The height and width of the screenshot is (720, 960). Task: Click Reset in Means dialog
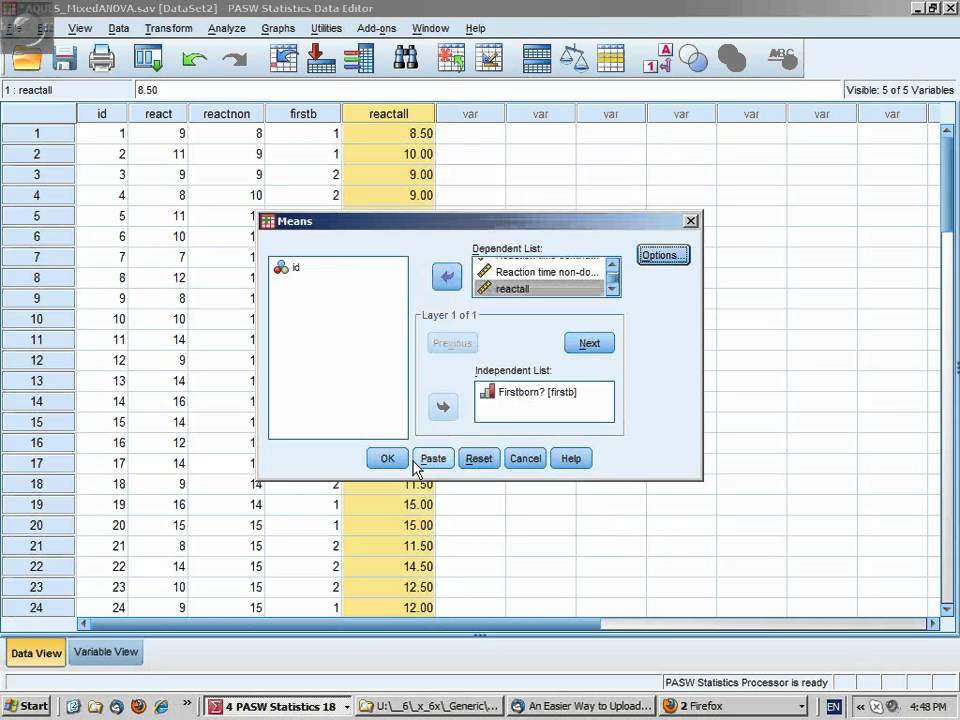[479, 459]
